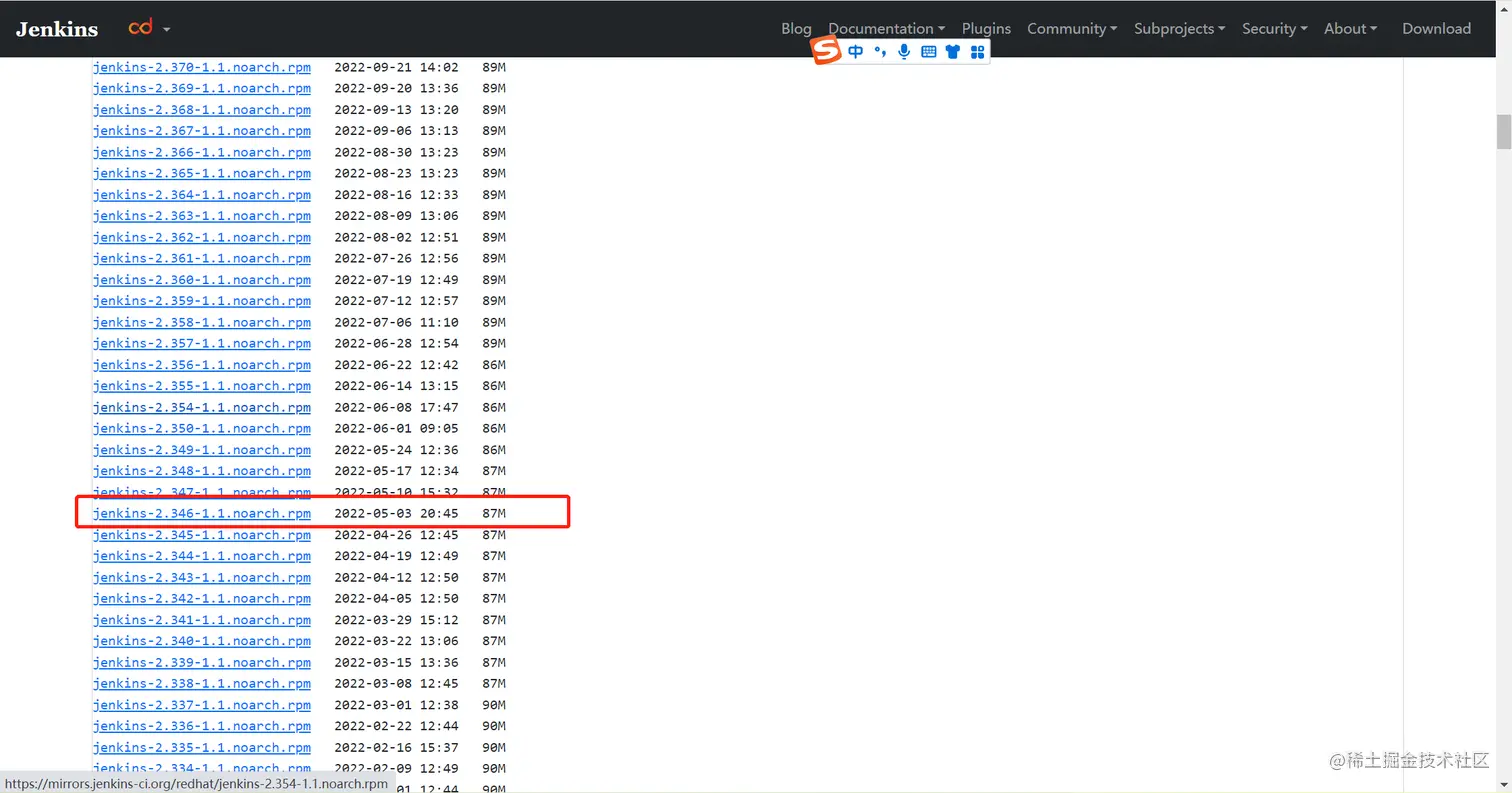Click jenkins-2.366-1.1.noarch.rpm
The height and width of the screenshot is (793, 1512).
pos(202,152)
